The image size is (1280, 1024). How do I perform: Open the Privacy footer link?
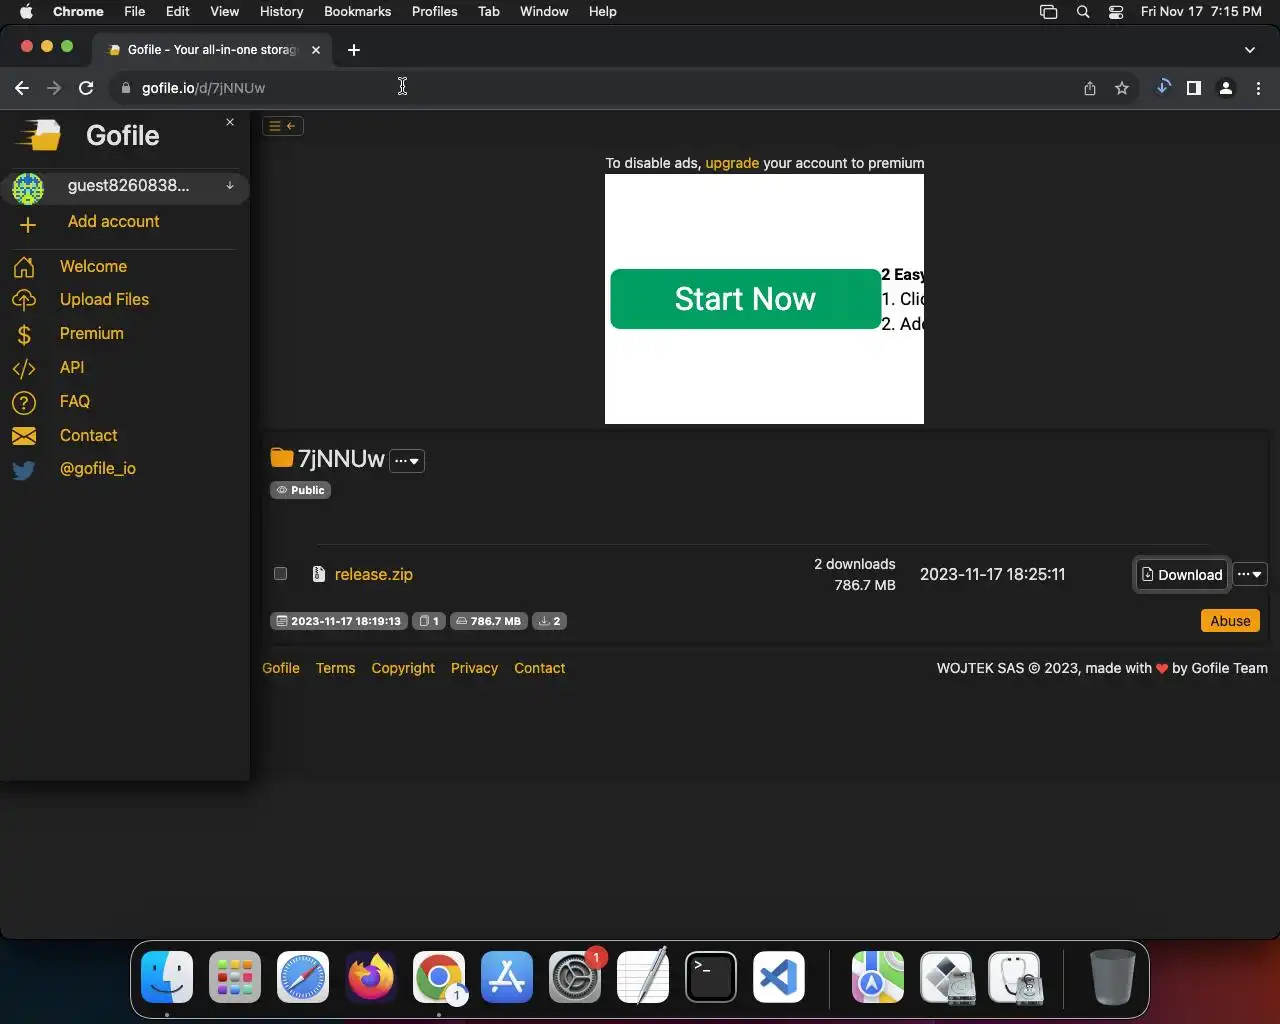coord(474,668)
